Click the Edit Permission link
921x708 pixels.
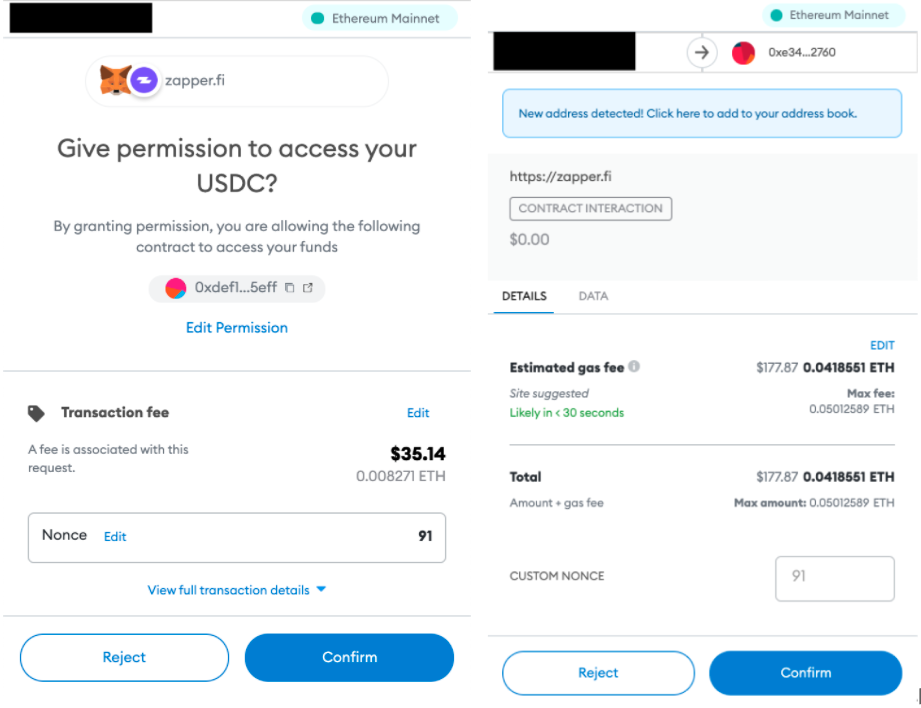coord(237,328)
